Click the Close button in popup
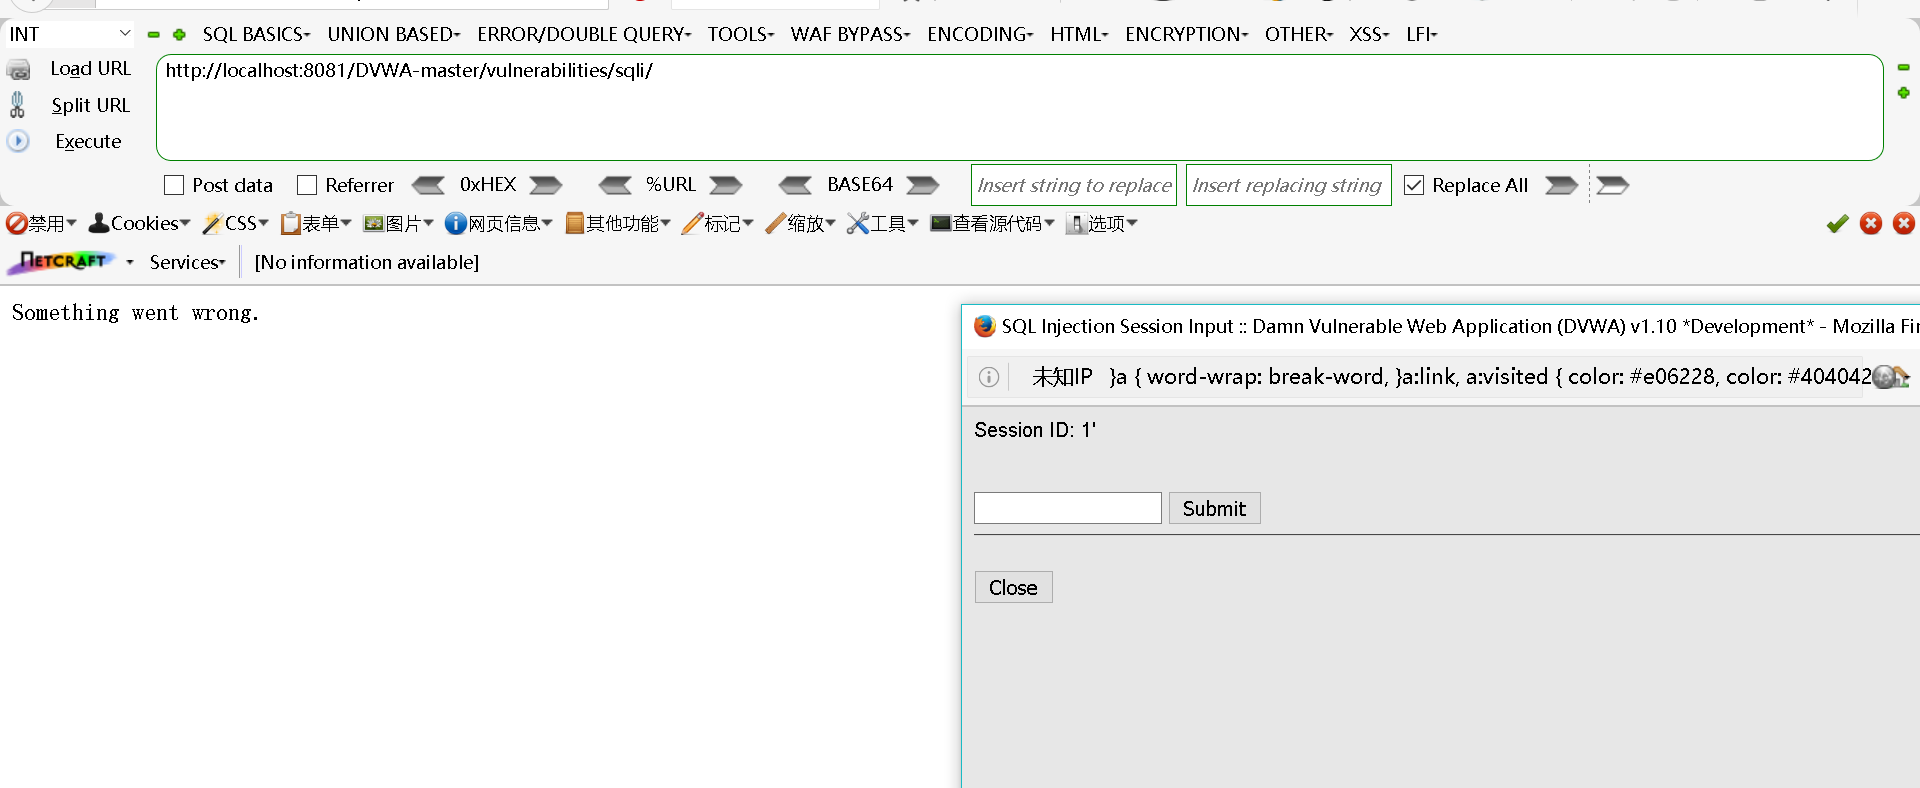Image resolution: width=1920 pixels, height=788 pixels. pos(1013,587)
